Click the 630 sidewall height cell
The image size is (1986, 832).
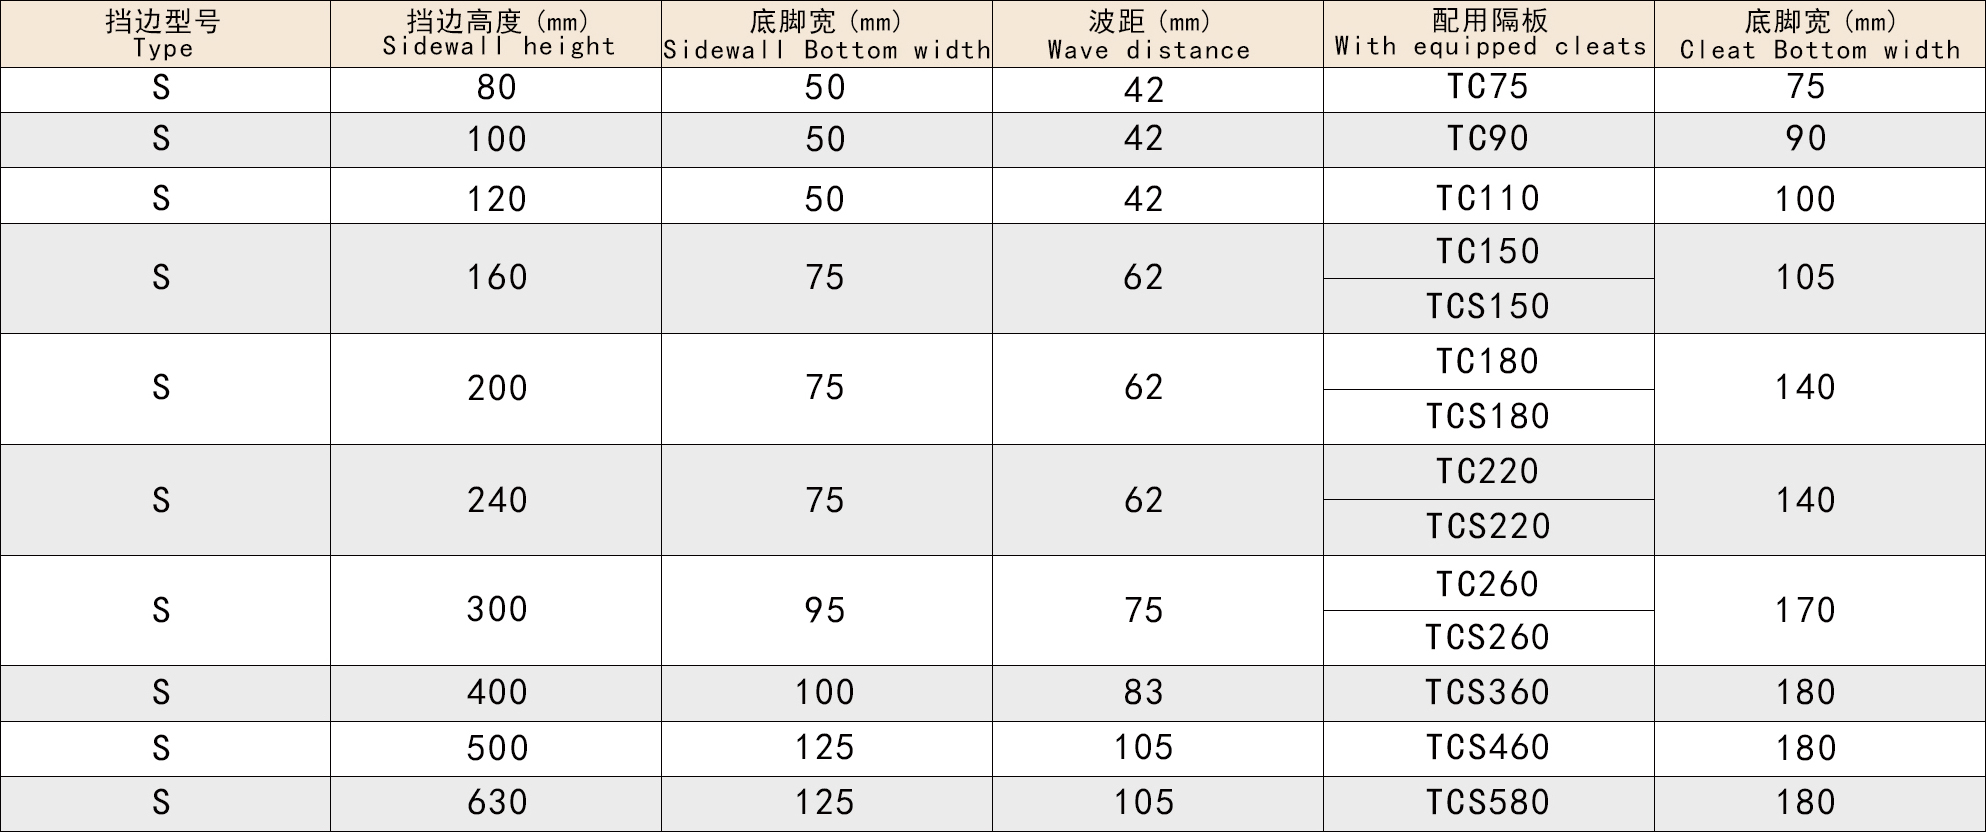coord(497,802)
